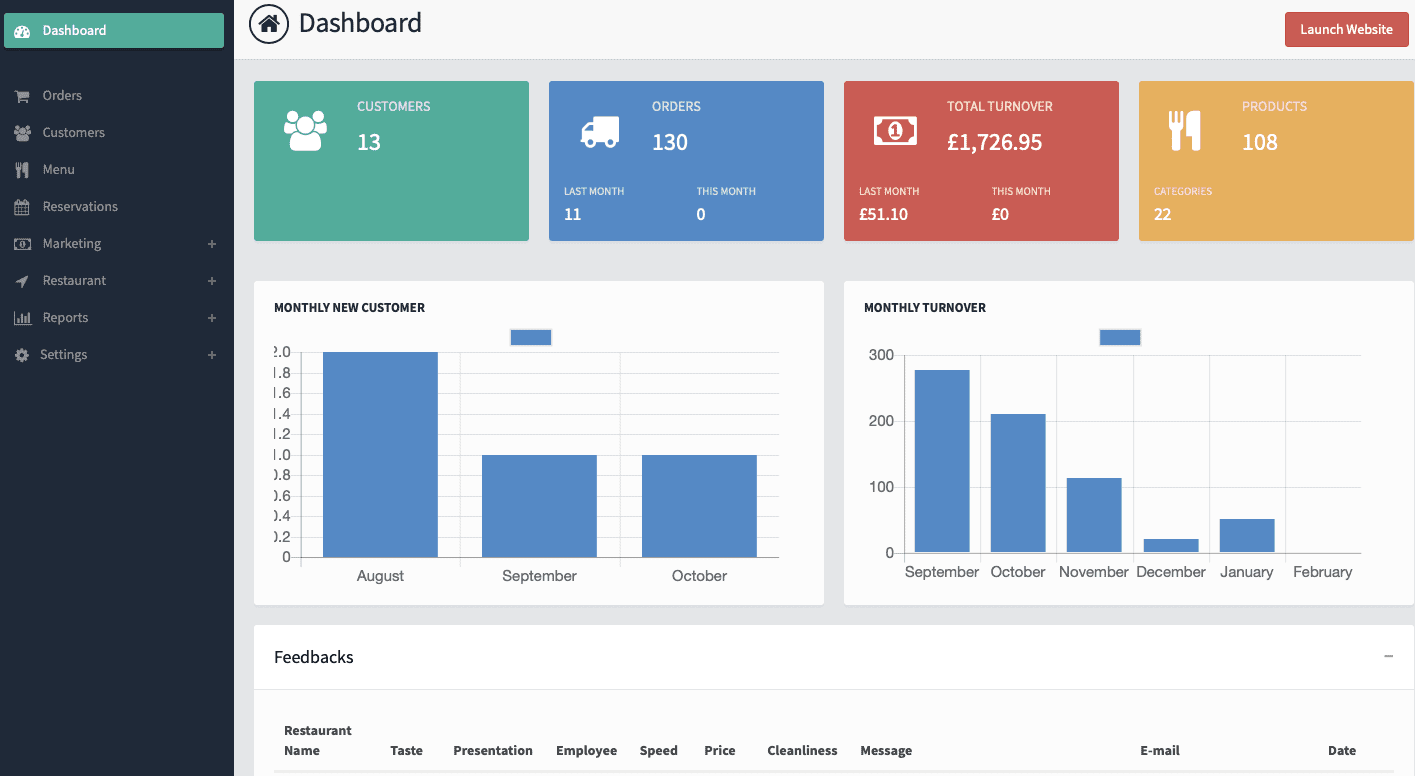Open the Menu cutlery icon in sidebar
This screenshot has width=1415, height=776.
click(22, 169)
